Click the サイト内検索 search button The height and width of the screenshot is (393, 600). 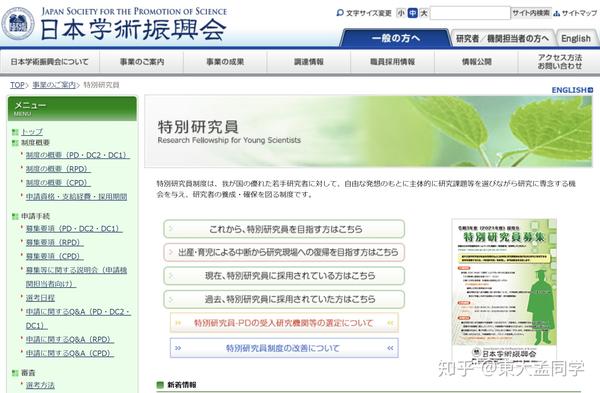[x=531, y=13]
